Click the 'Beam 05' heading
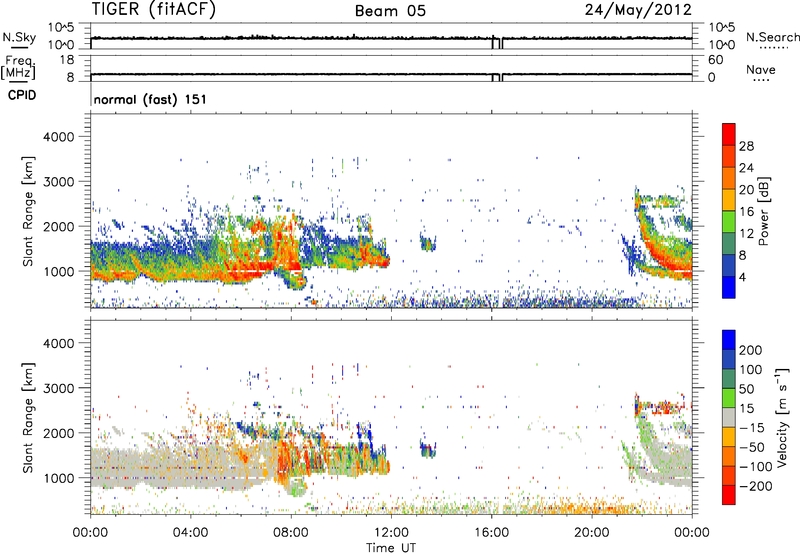This screenshot has width=800, height=554. [x=390, y=11]
